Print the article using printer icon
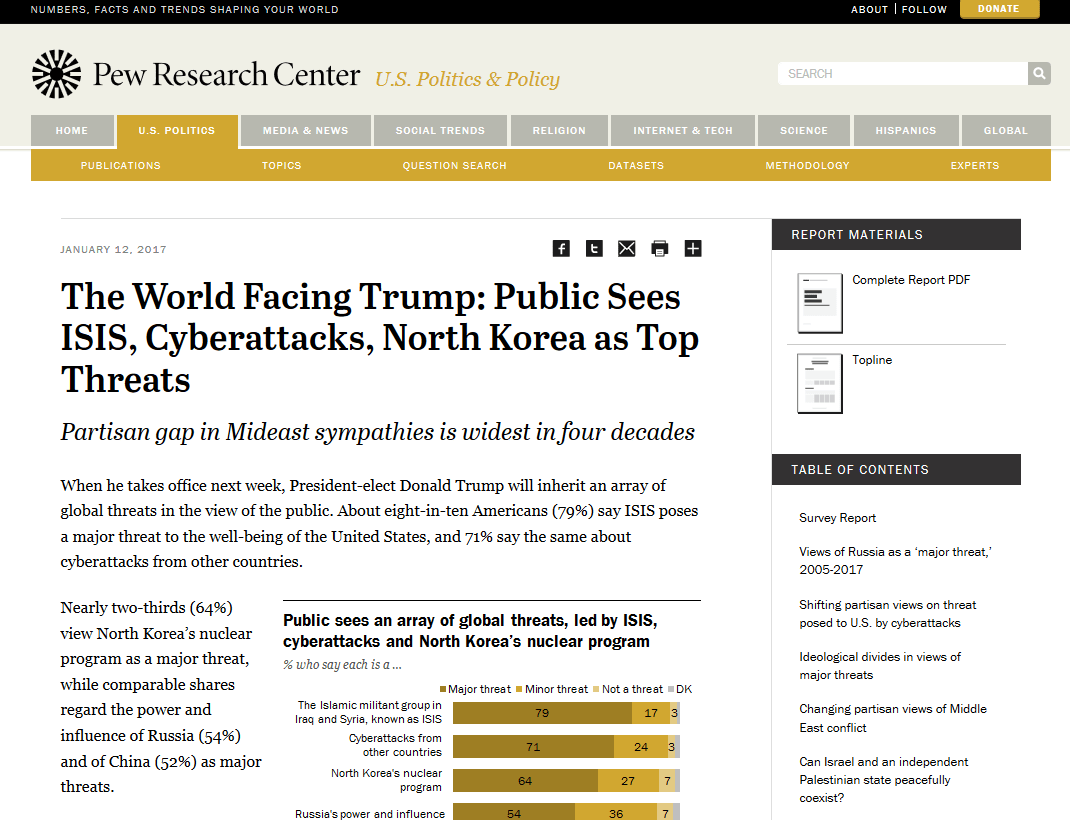1070x820 pixels. click(660, 248)
